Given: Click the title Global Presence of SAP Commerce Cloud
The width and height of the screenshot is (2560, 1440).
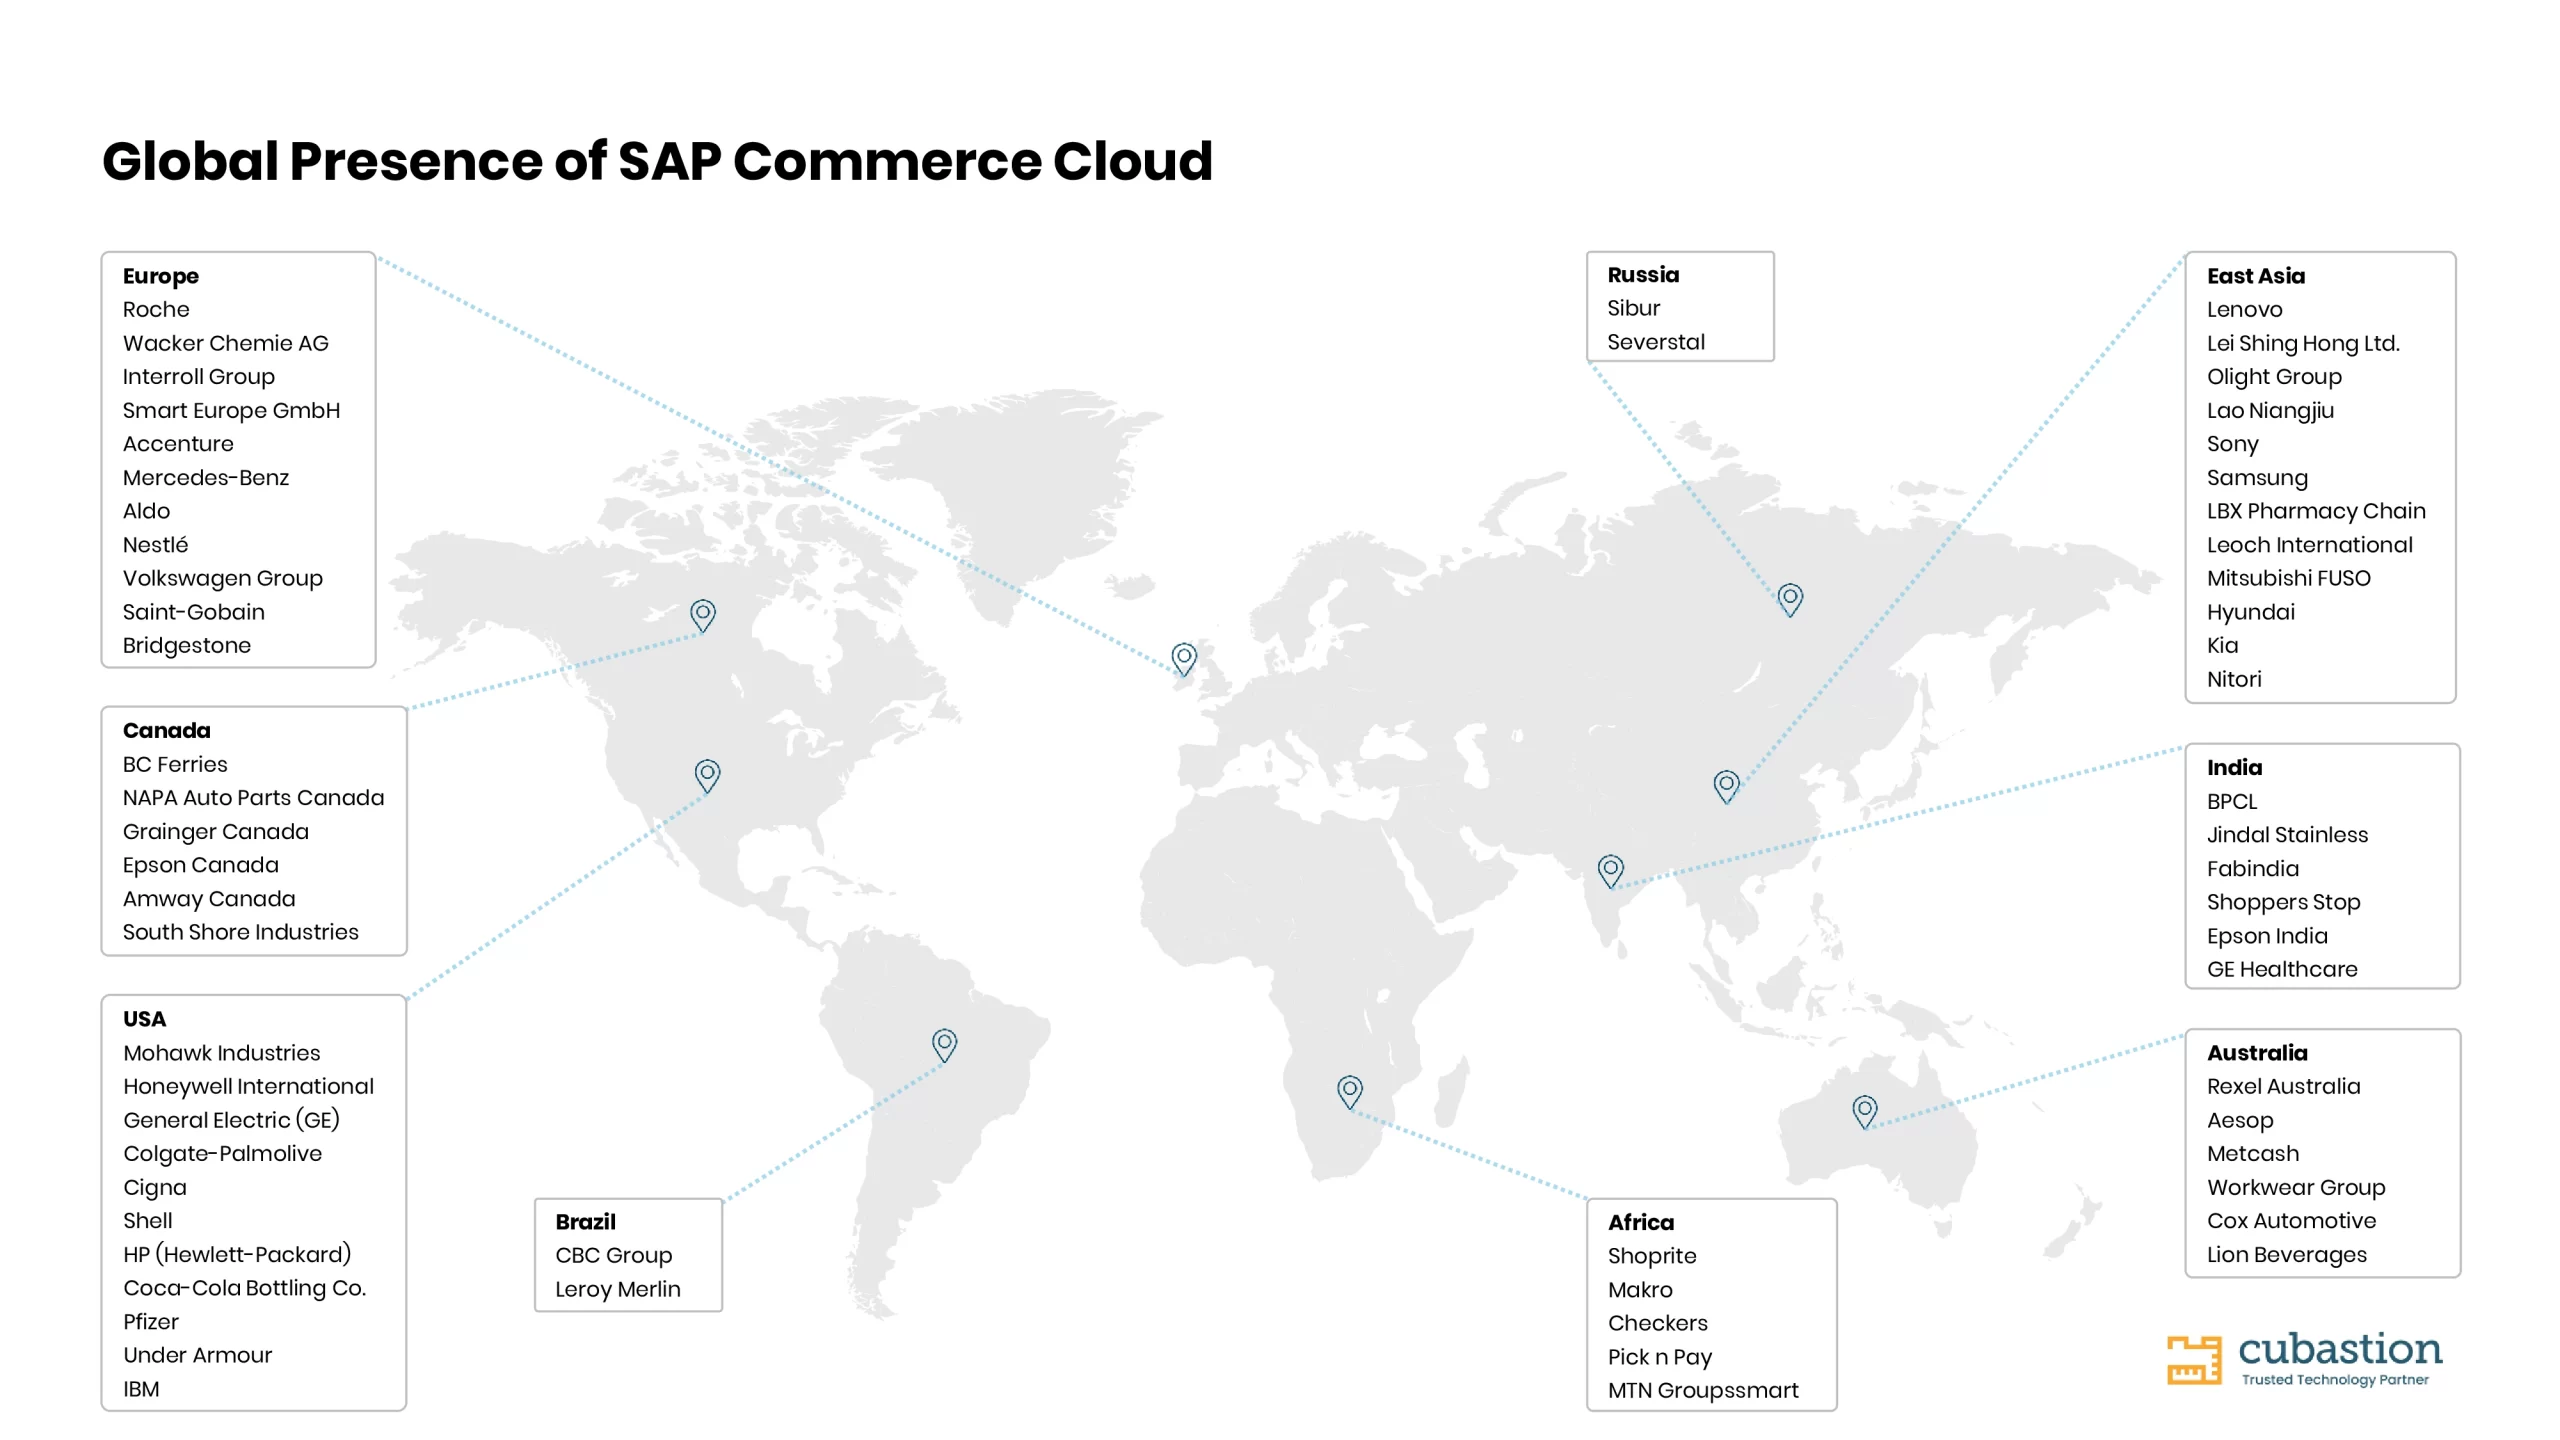Looking at the screenshot, I should click(657, 161).
